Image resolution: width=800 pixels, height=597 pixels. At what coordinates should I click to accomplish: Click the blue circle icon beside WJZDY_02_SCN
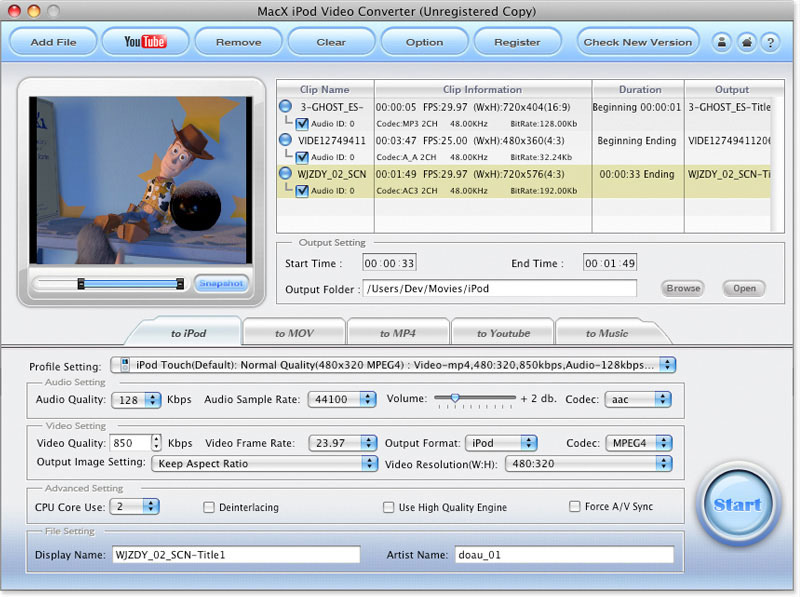click(286, 173)
